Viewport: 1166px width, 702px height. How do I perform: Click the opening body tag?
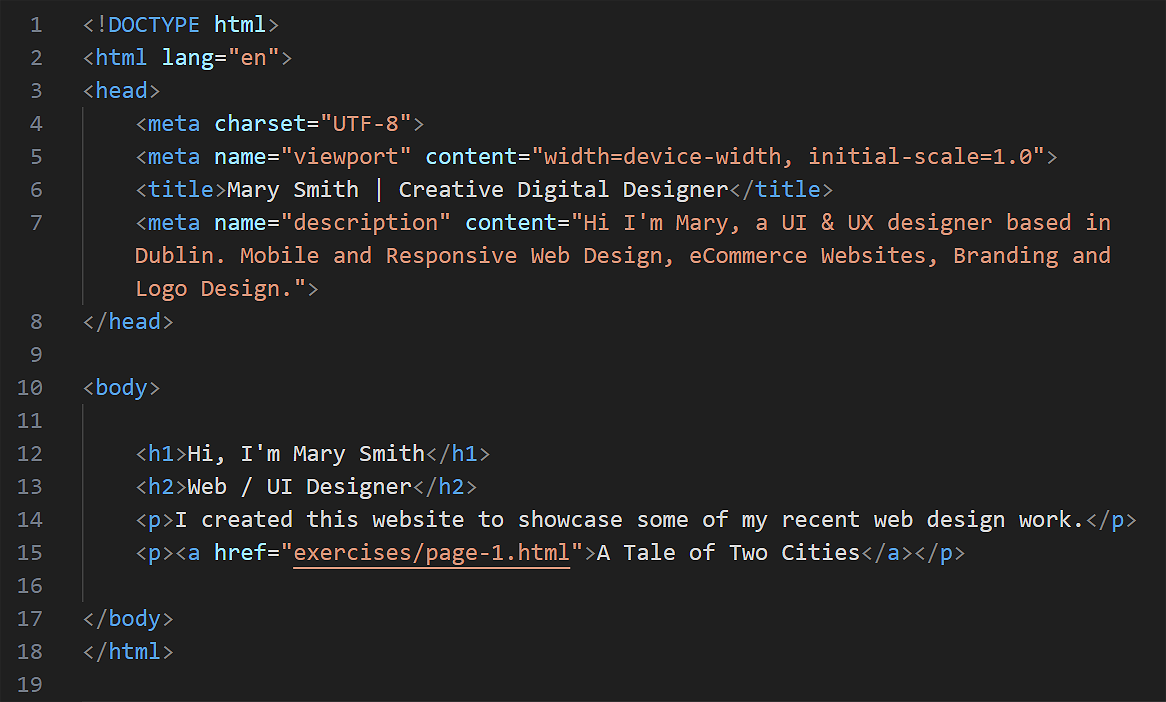click(121, 387)
